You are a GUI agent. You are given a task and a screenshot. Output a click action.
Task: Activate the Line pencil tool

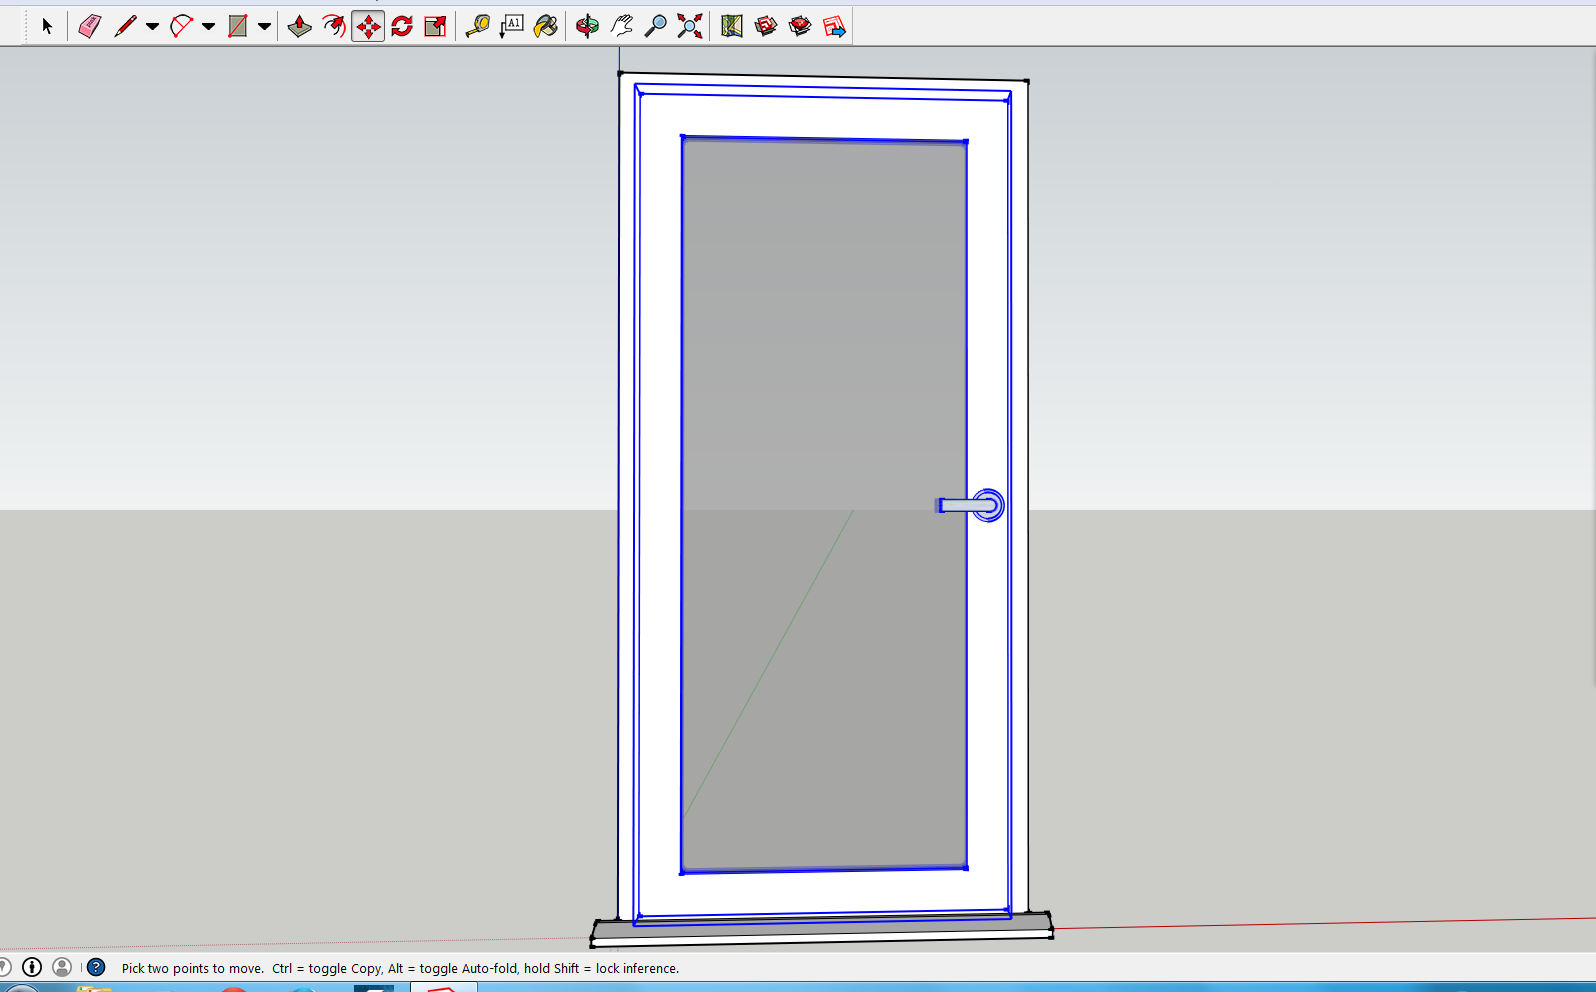pyautogui.click(x=125, y=26)
